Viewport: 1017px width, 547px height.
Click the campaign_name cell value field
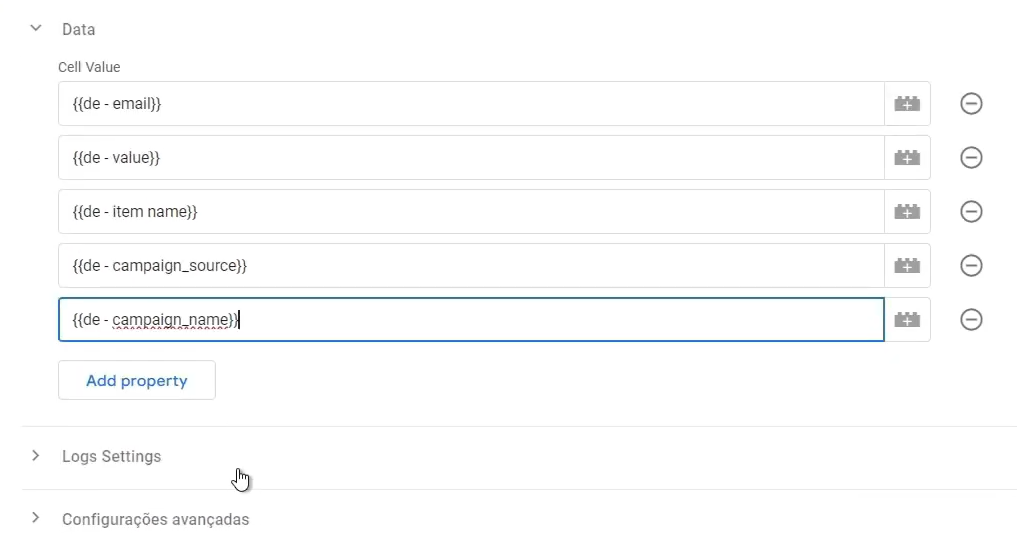pyautogui.click(x=470, y=320)
